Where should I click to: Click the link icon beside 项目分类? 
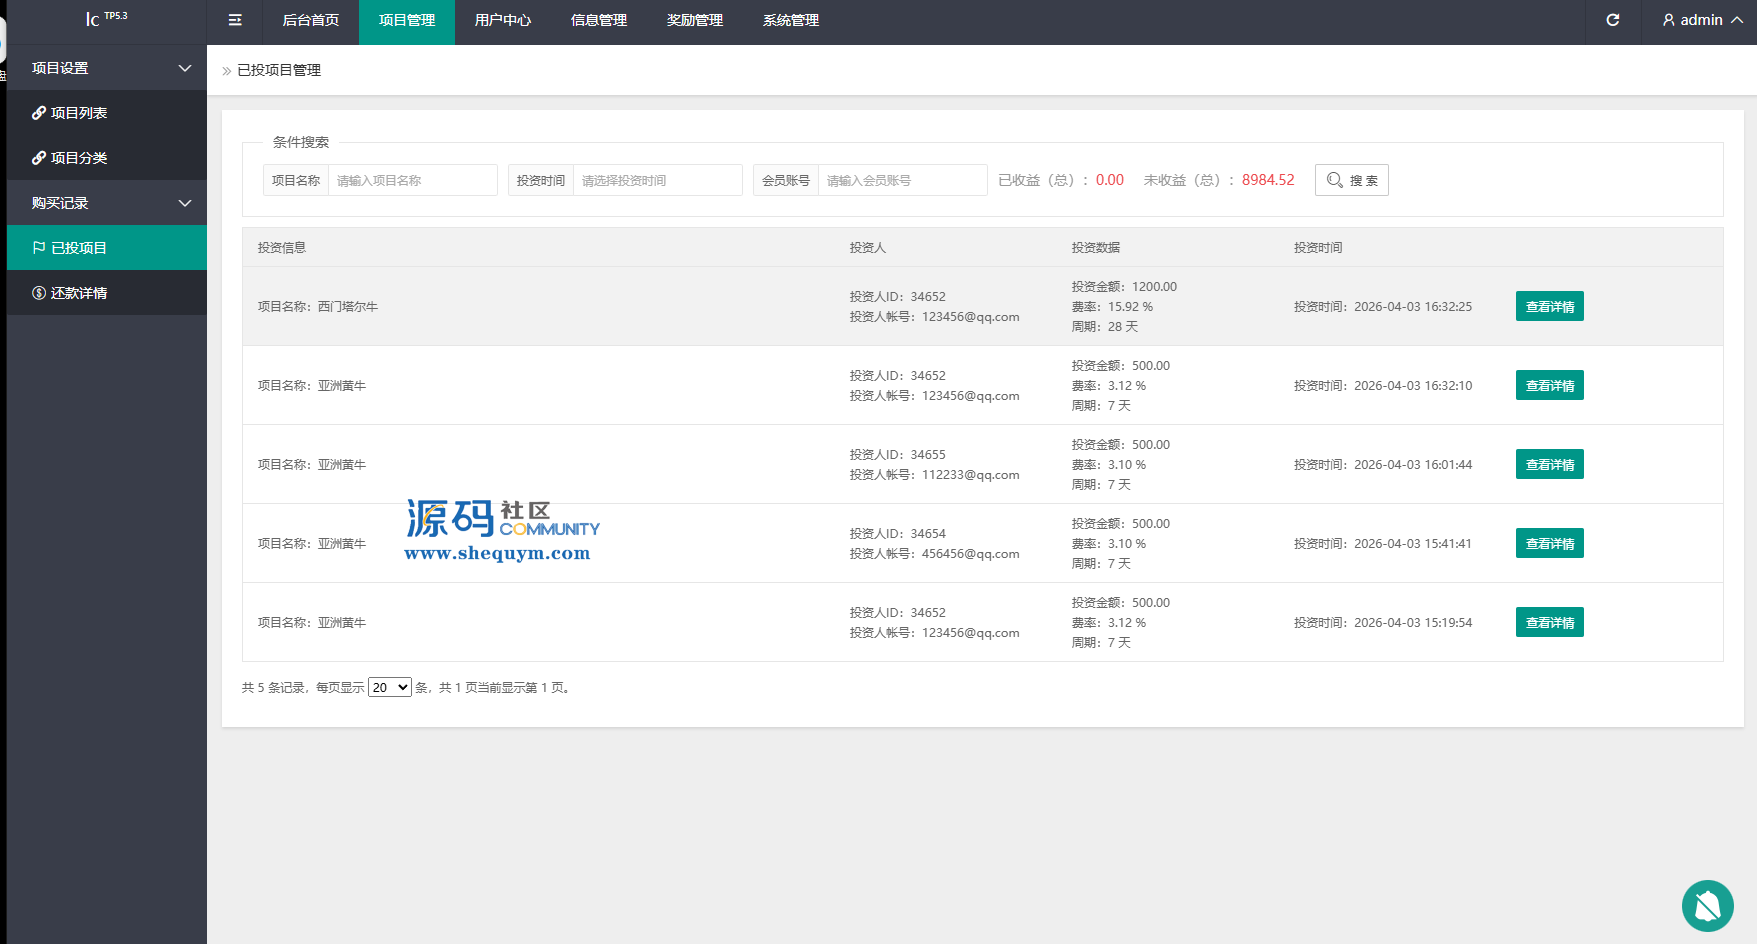[x=39, y=158]
